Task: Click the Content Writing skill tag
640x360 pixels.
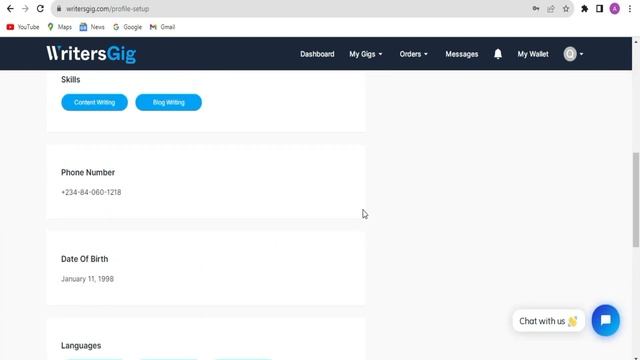Action: 94,102
